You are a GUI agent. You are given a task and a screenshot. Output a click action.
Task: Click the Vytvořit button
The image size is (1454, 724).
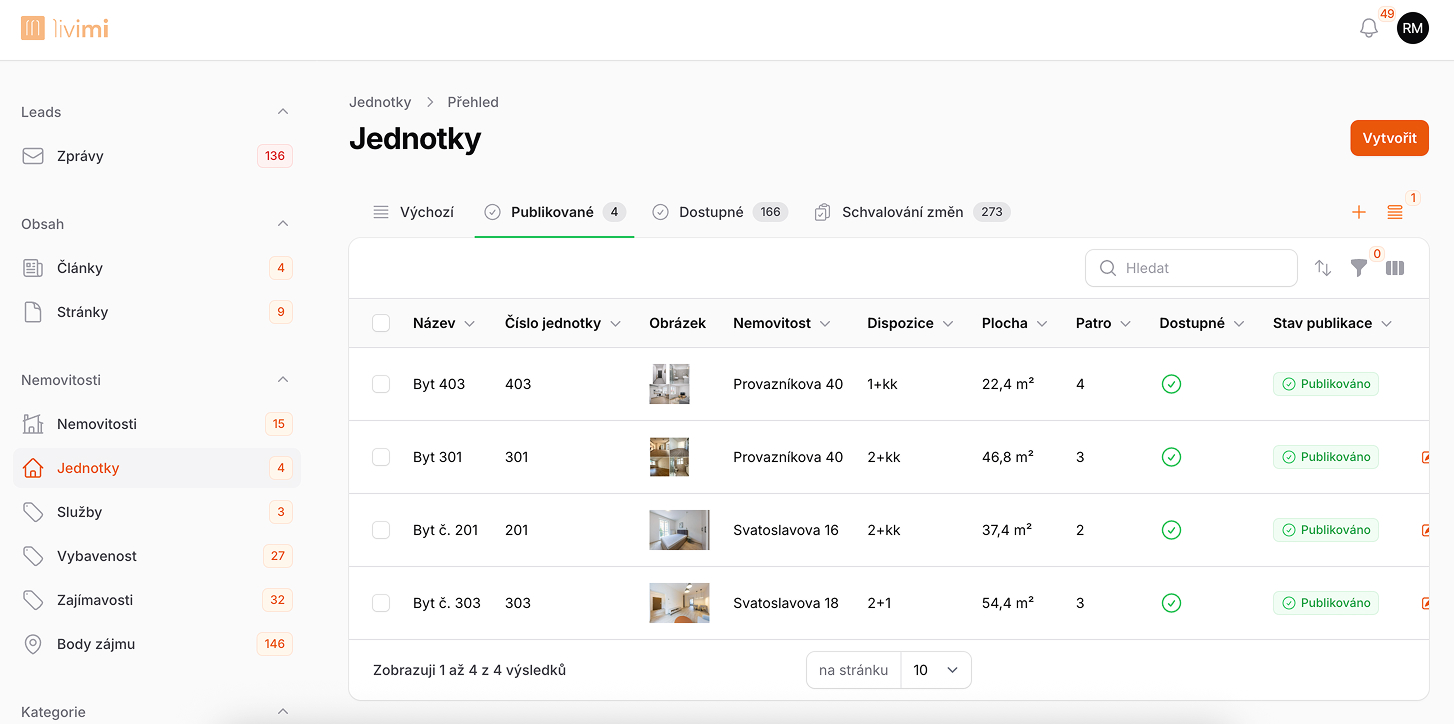[x=1389, y=138]
